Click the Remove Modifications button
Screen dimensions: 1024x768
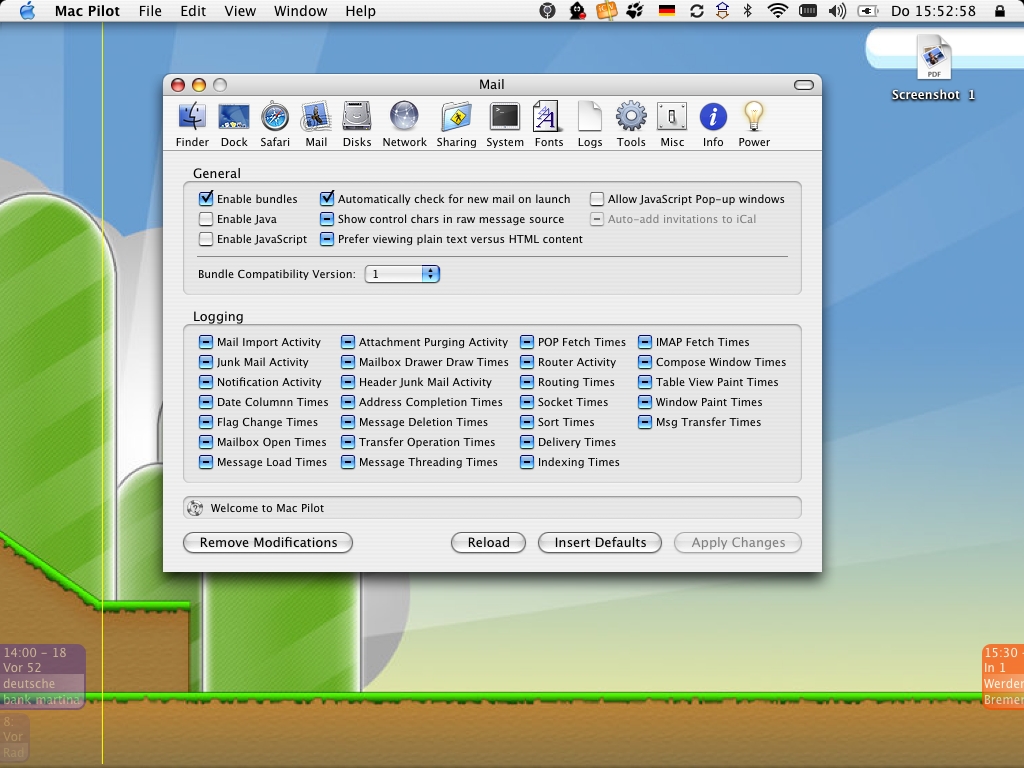pyautogui.click(x=268, y=542)
